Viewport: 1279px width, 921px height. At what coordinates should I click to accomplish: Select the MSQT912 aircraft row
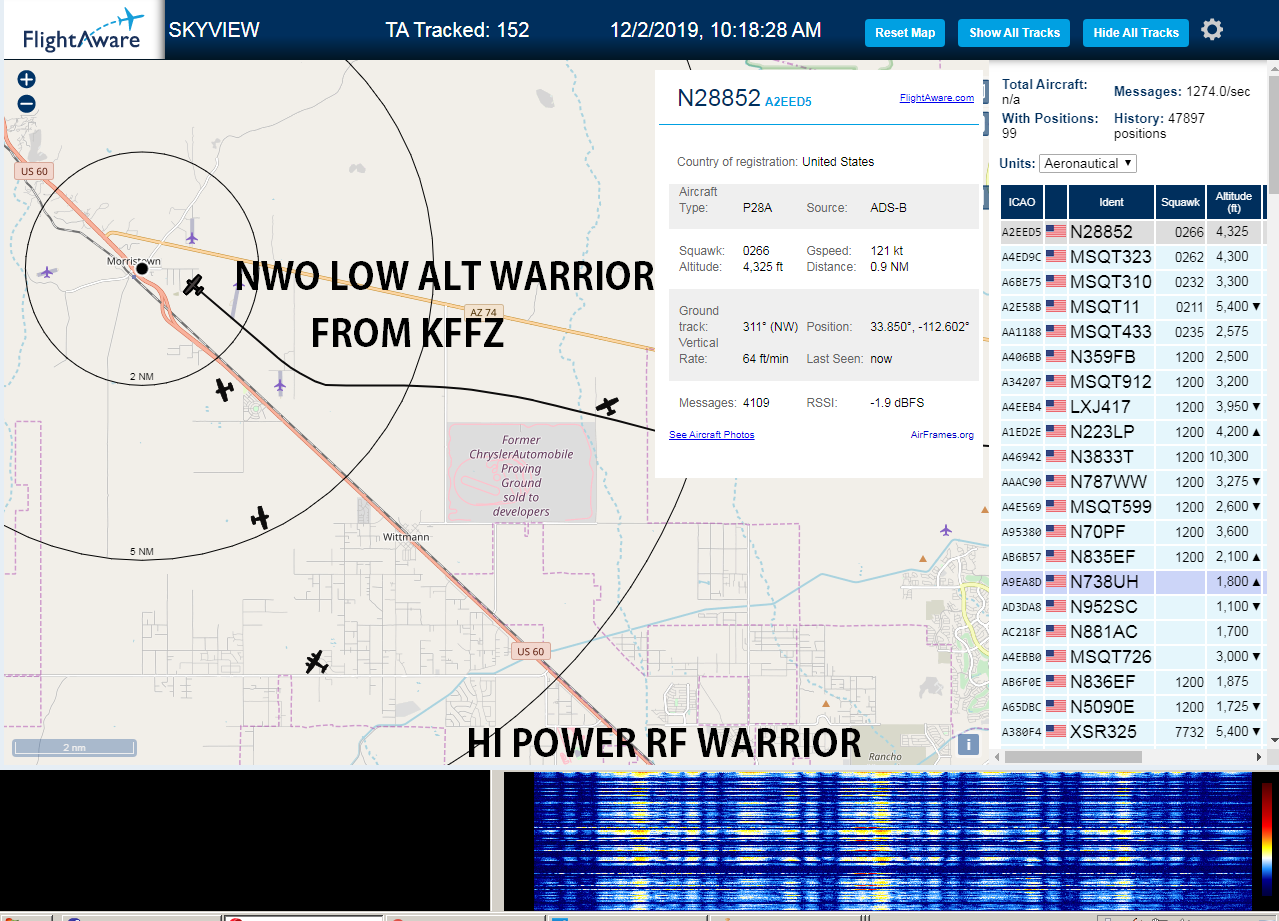point(1132,382)
